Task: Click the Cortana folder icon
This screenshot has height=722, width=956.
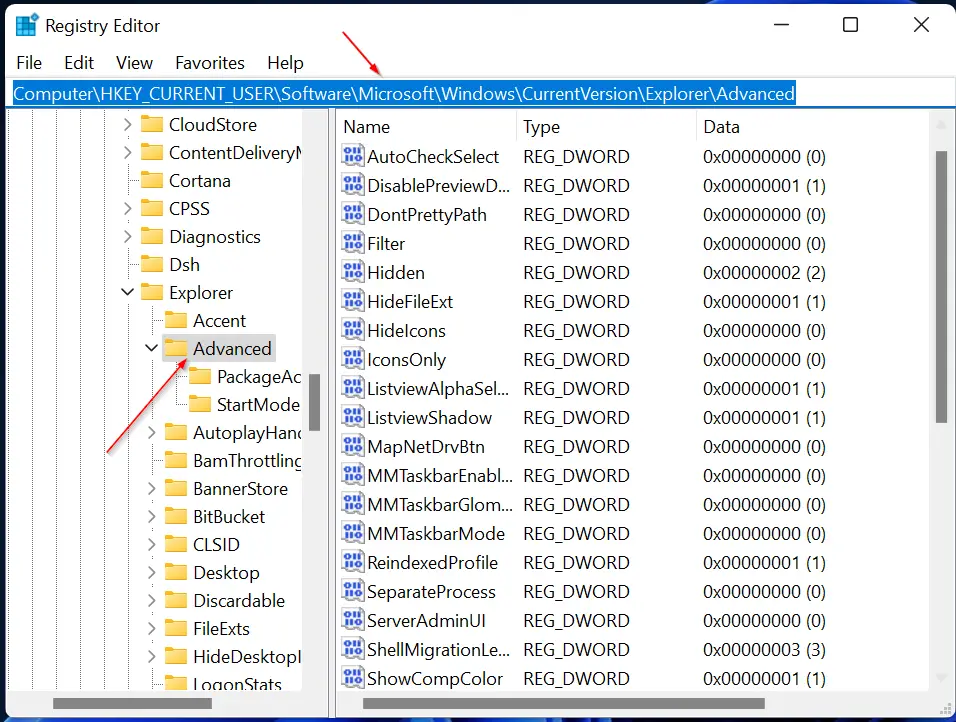Action: pos(152,180)
